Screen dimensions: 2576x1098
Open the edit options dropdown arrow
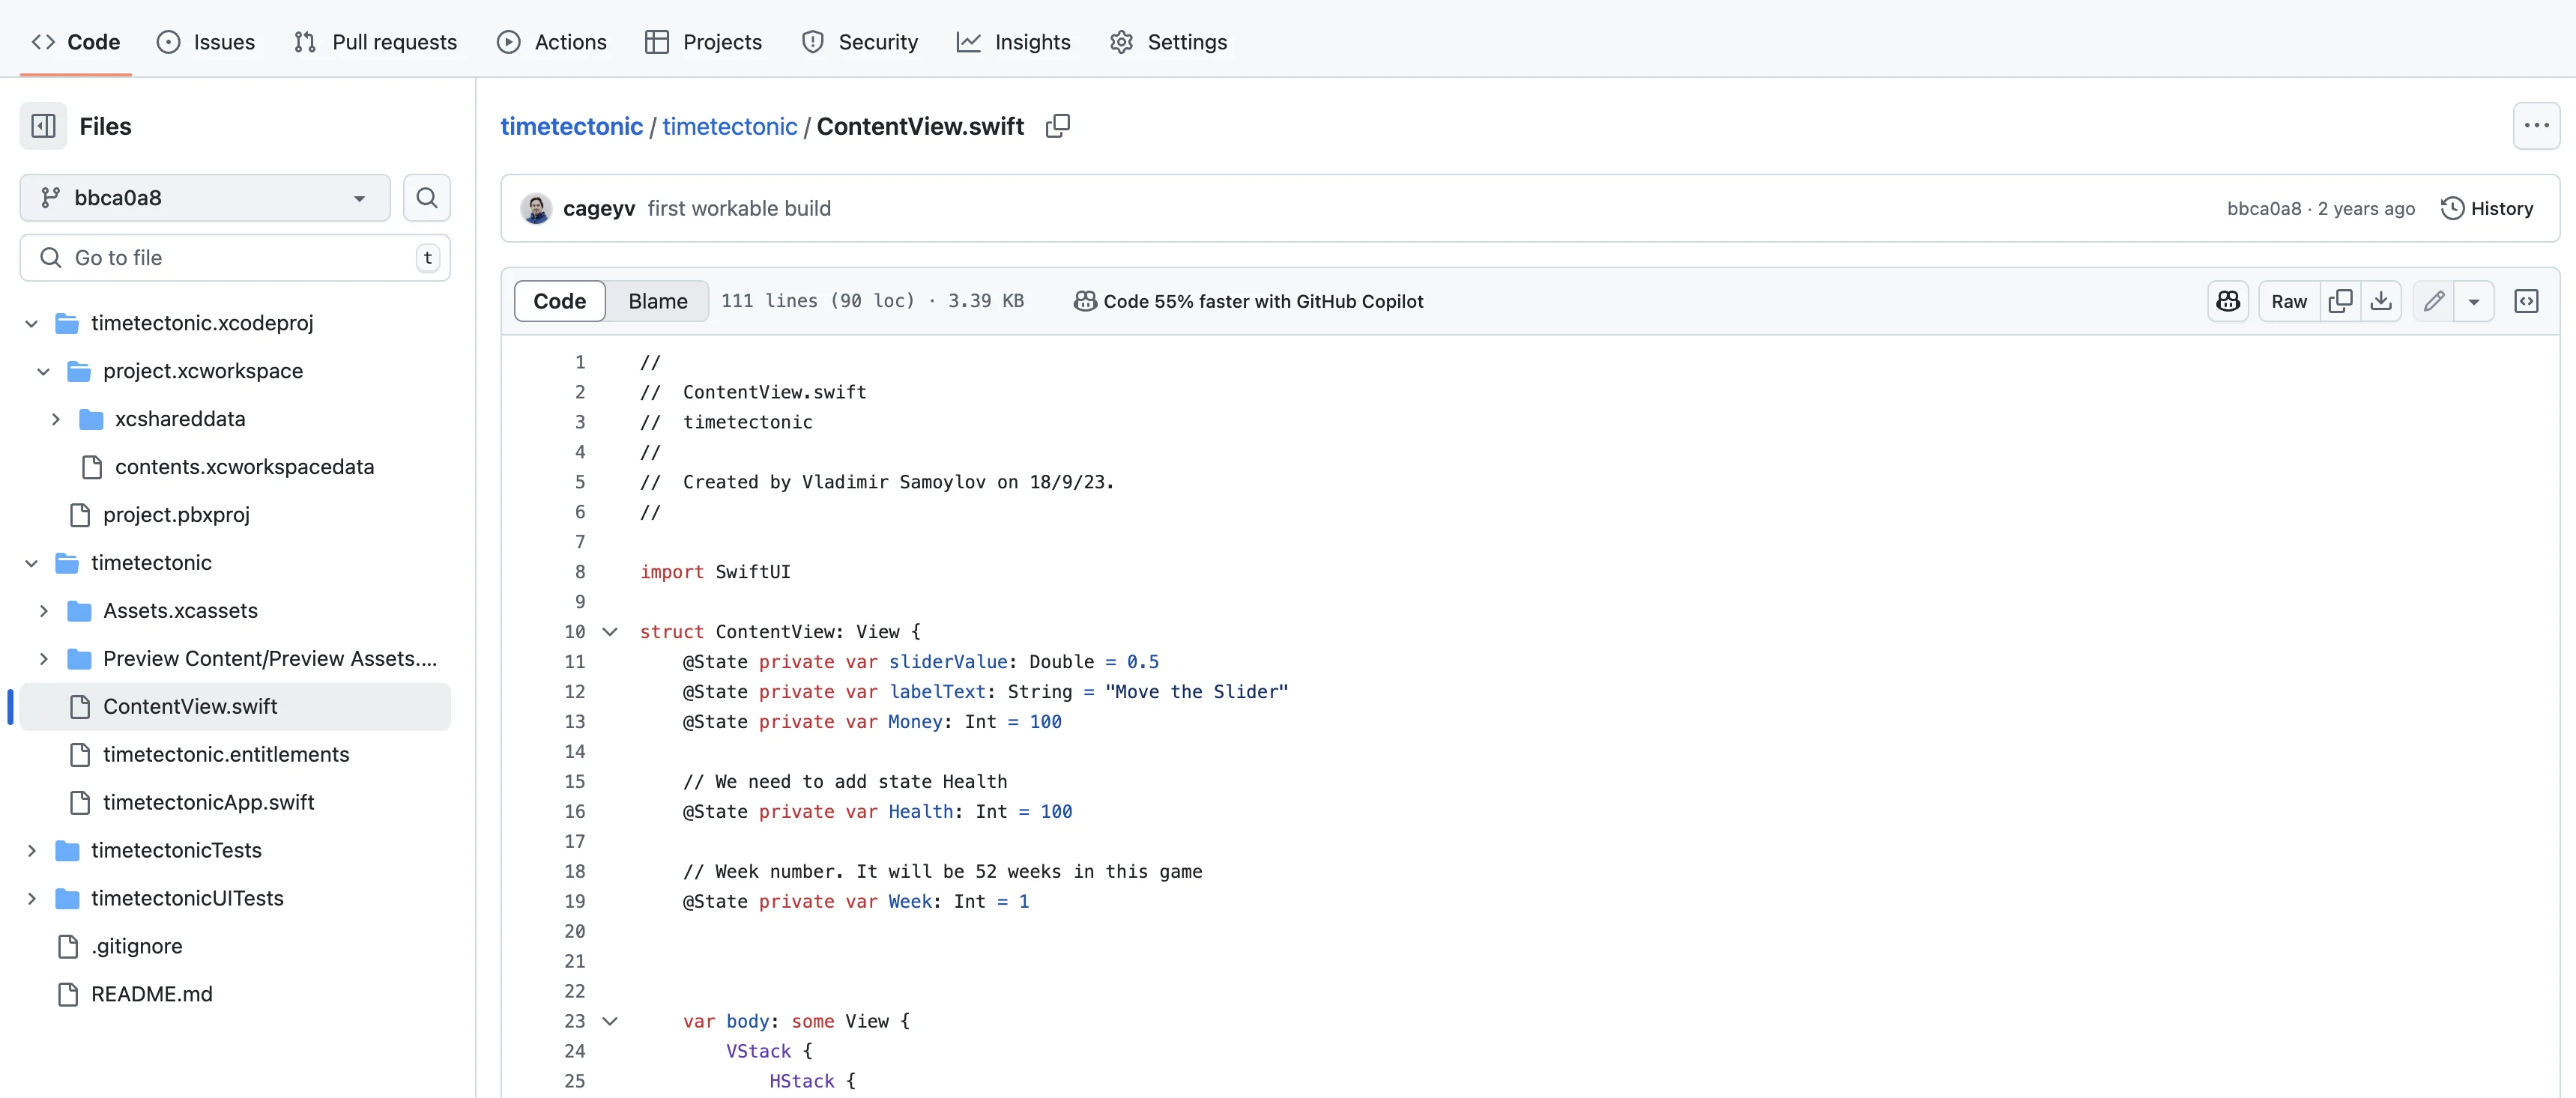2475,301
